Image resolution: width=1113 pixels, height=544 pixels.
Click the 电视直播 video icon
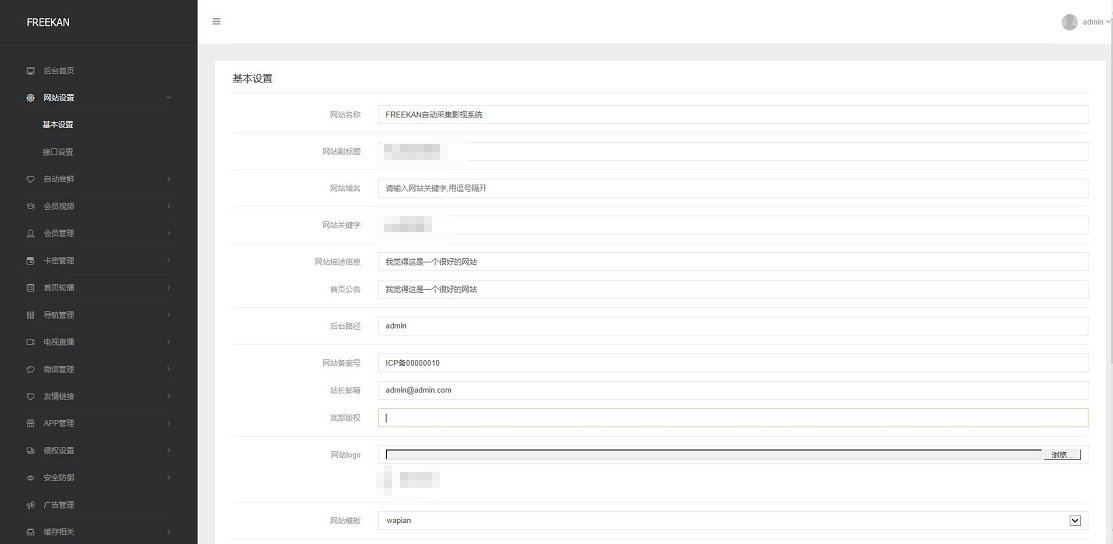coord(31,342)
